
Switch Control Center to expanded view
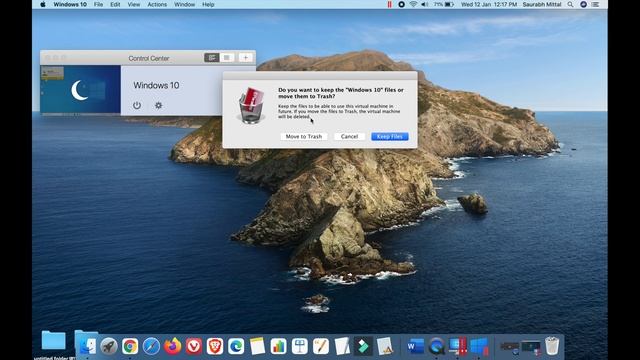click(211, 58)
